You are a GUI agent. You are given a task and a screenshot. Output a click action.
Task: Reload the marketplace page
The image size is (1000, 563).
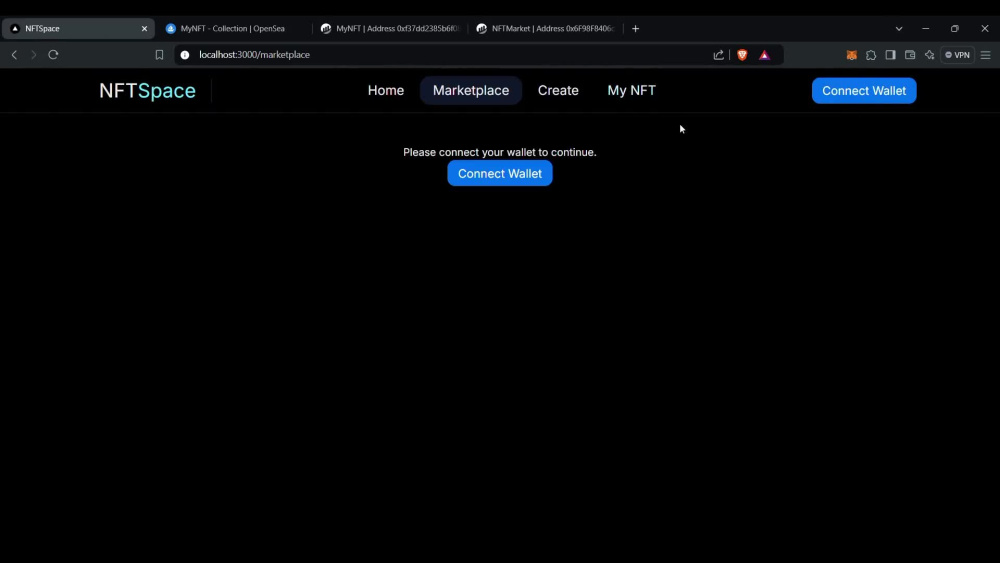[x=54, y=55]
